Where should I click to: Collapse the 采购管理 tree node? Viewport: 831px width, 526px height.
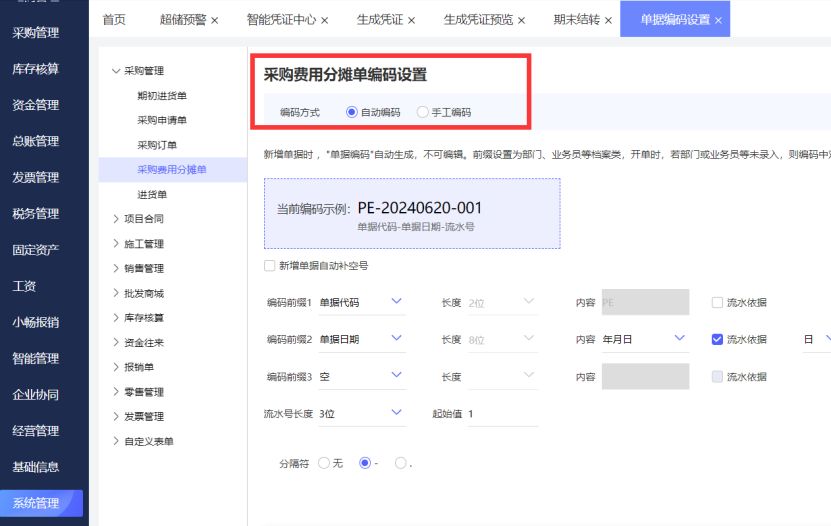116,71
